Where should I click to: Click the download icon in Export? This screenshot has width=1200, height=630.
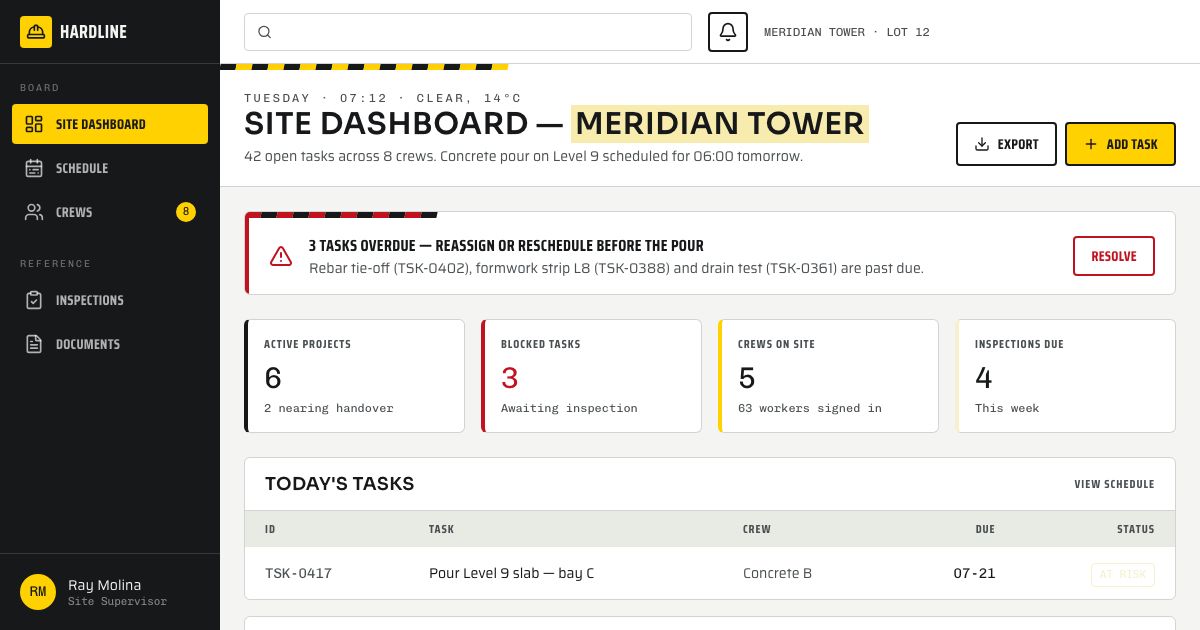(982, 144)
